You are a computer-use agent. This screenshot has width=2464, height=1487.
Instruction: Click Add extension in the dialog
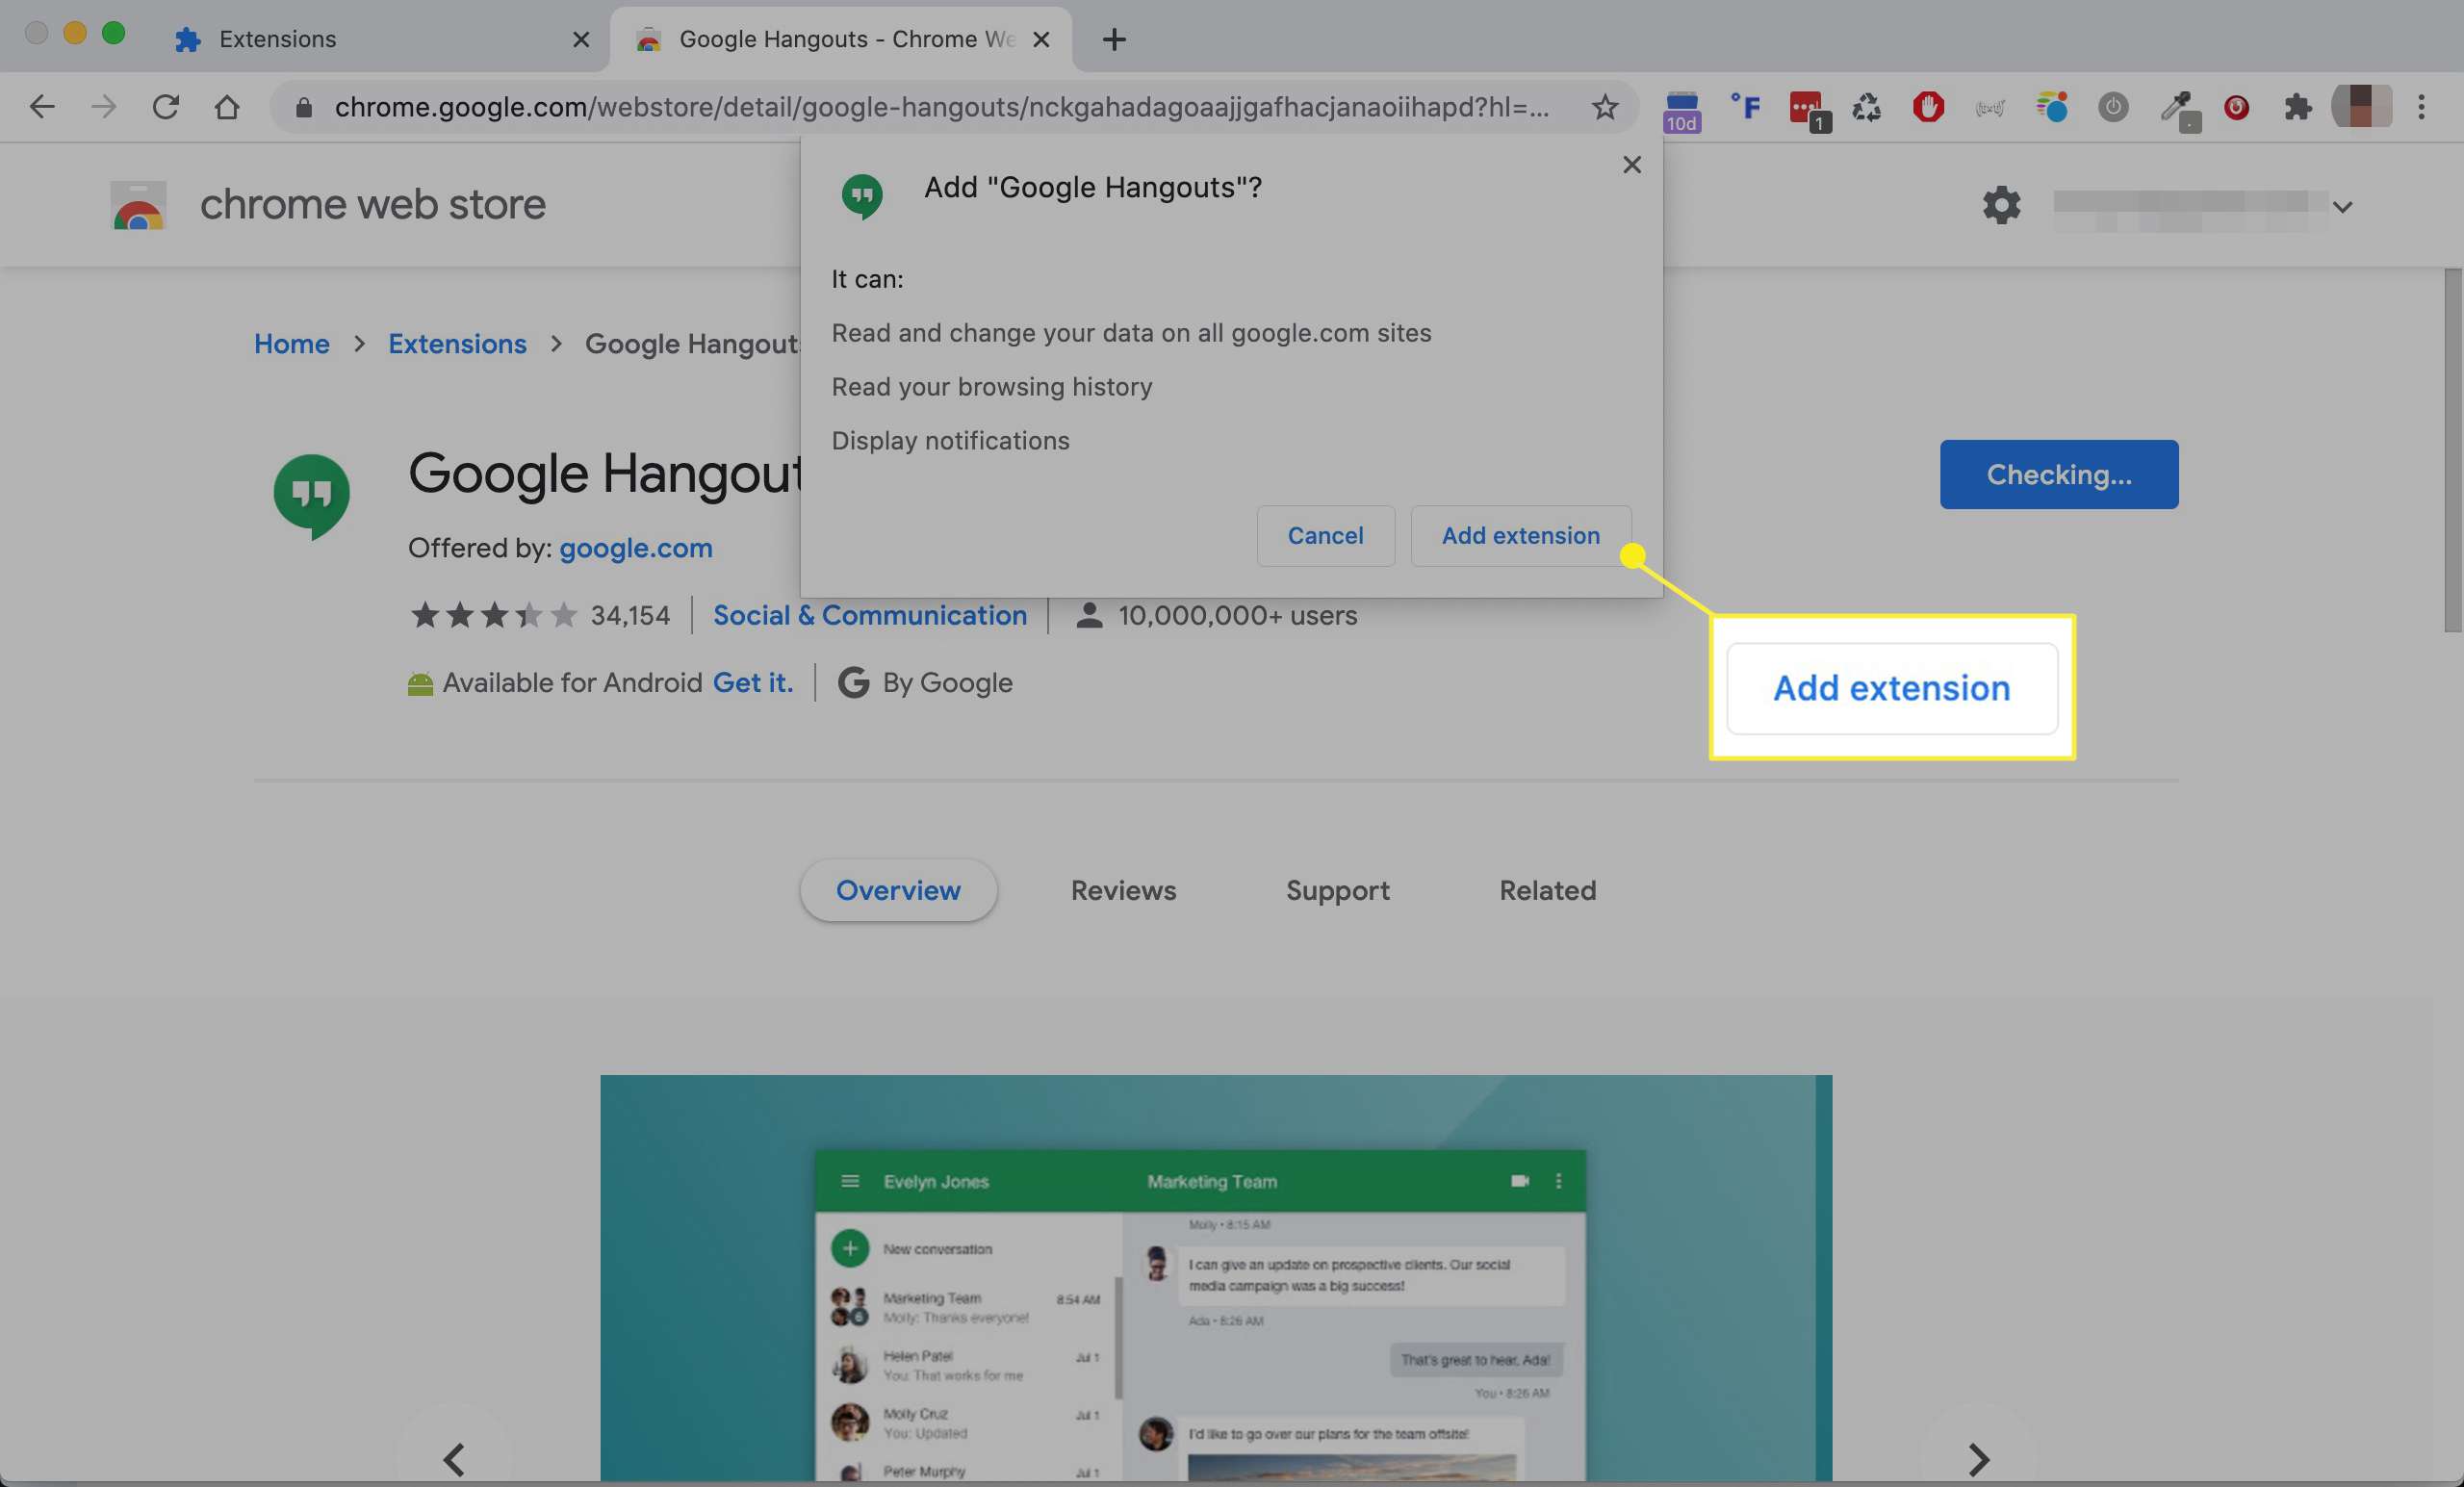(x=1520, y=536)
